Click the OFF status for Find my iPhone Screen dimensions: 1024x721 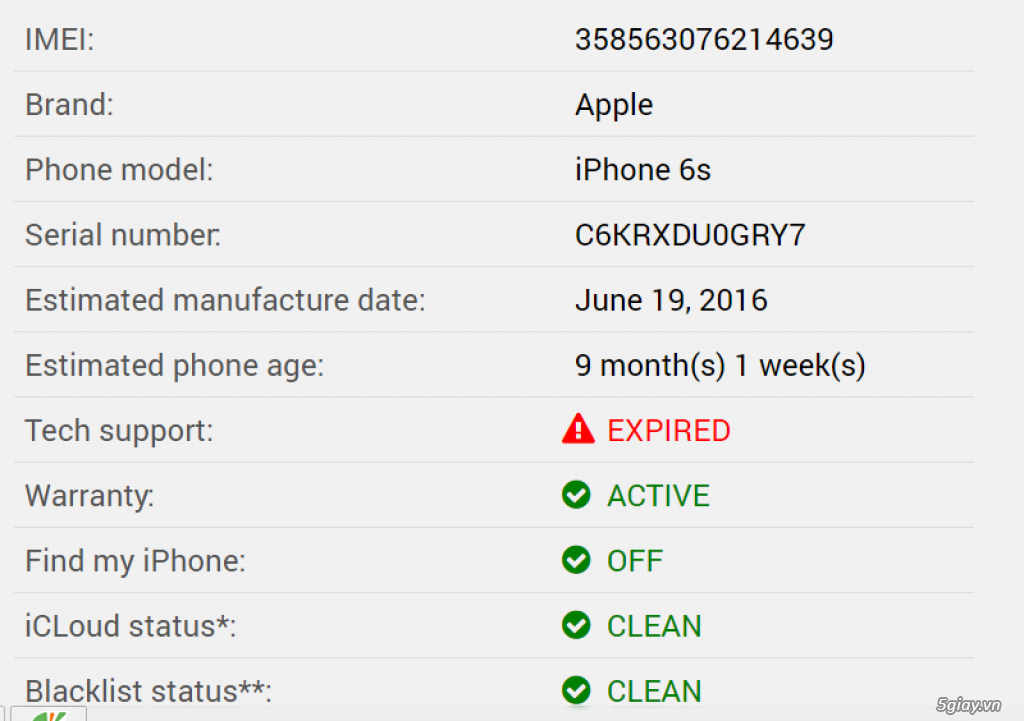[x=635, y=561]
